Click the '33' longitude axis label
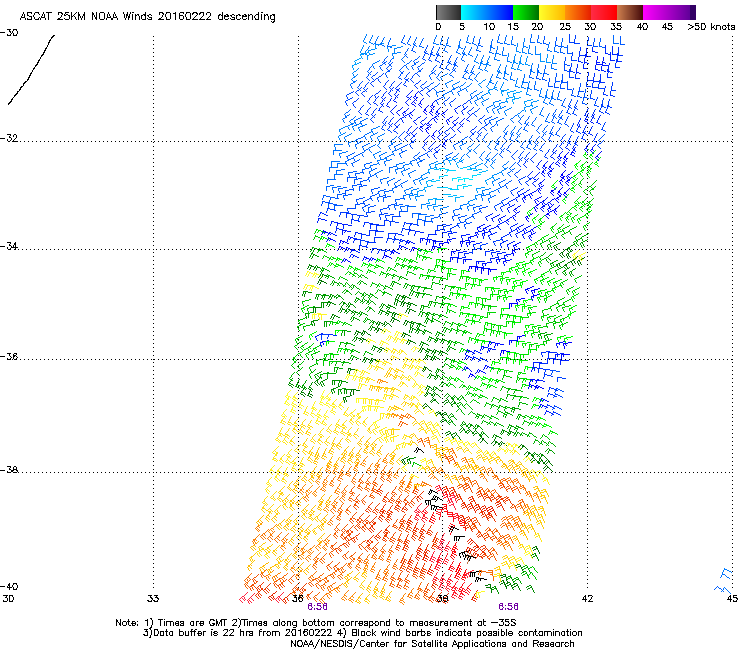This screenshot has width=740, height=650. pos(153,599)
